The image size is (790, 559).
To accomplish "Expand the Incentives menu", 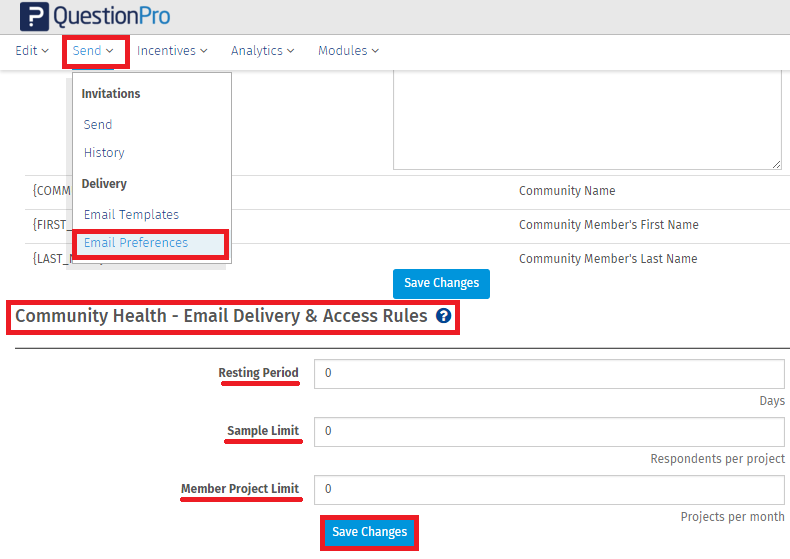I will tap(172, 51).
